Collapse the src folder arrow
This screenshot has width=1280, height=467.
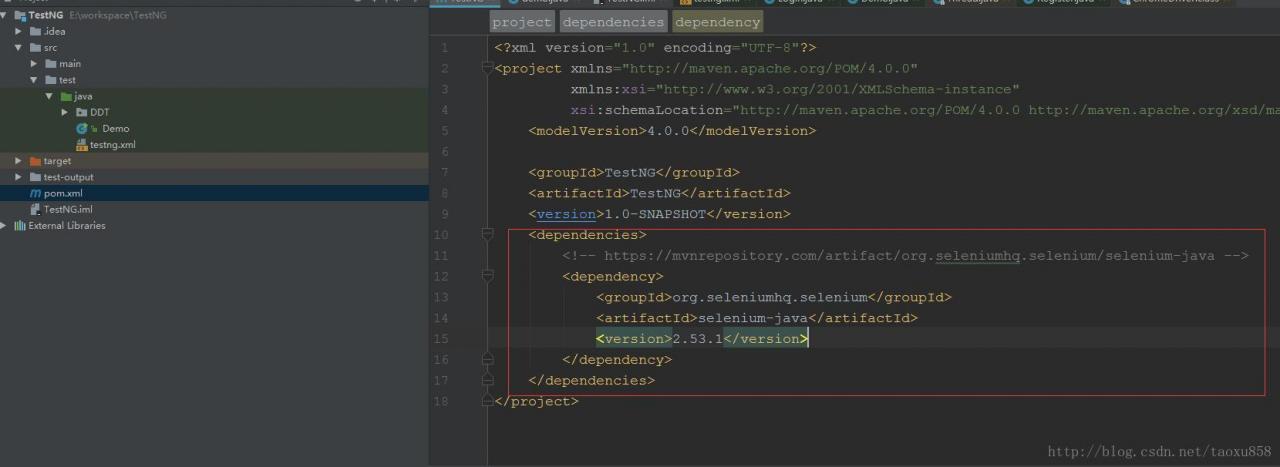18,47
